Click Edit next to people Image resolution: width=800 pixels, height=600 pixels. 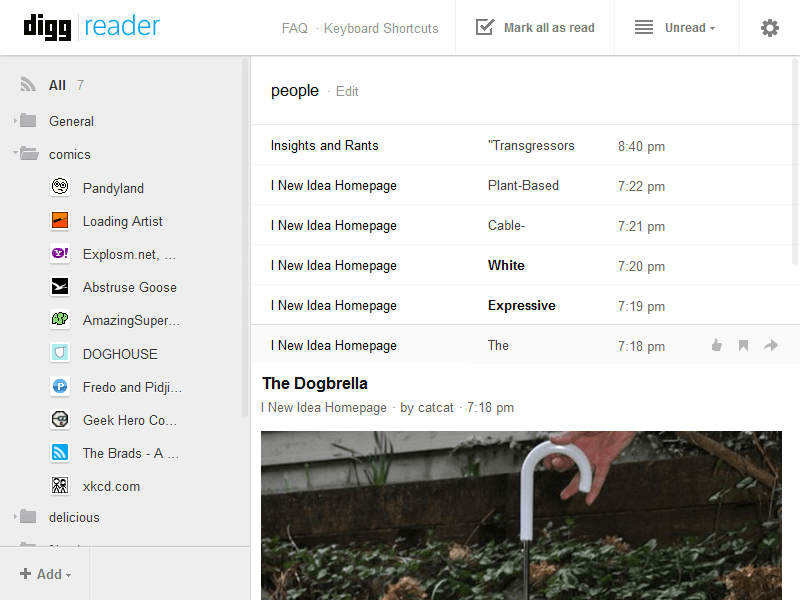tap(347, 91)
